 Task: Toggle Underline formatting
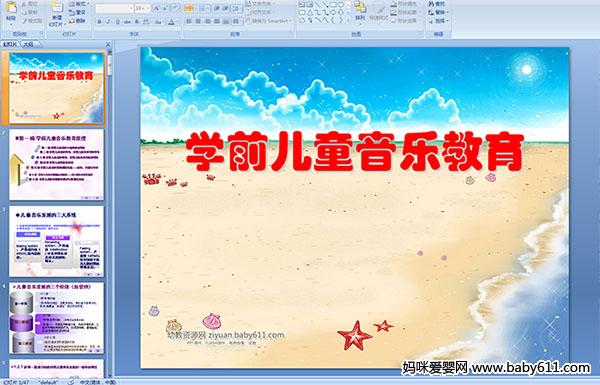pyautogui.click(x=117, y=22)
